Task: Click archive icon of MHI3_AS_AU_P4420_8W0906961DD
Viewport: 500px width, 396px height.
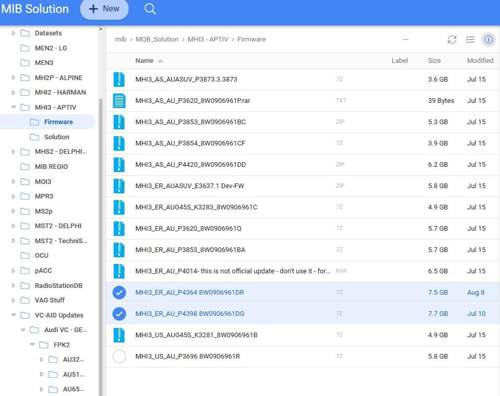Action: [x=119, y=165]
